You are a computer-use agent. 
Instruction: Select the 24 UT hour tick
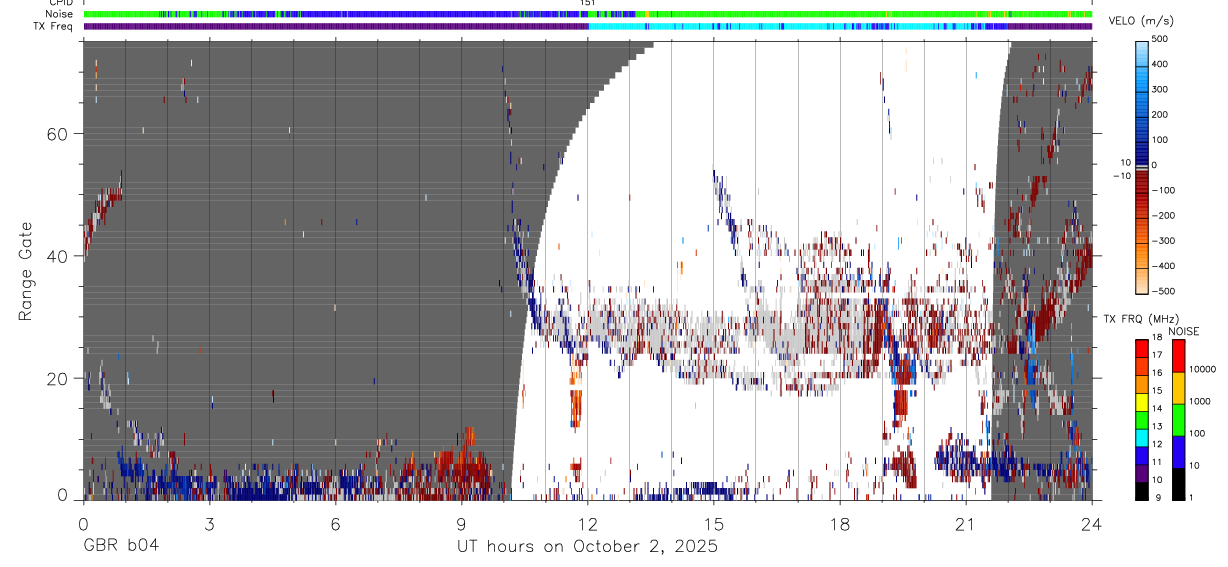[1092, 523]
